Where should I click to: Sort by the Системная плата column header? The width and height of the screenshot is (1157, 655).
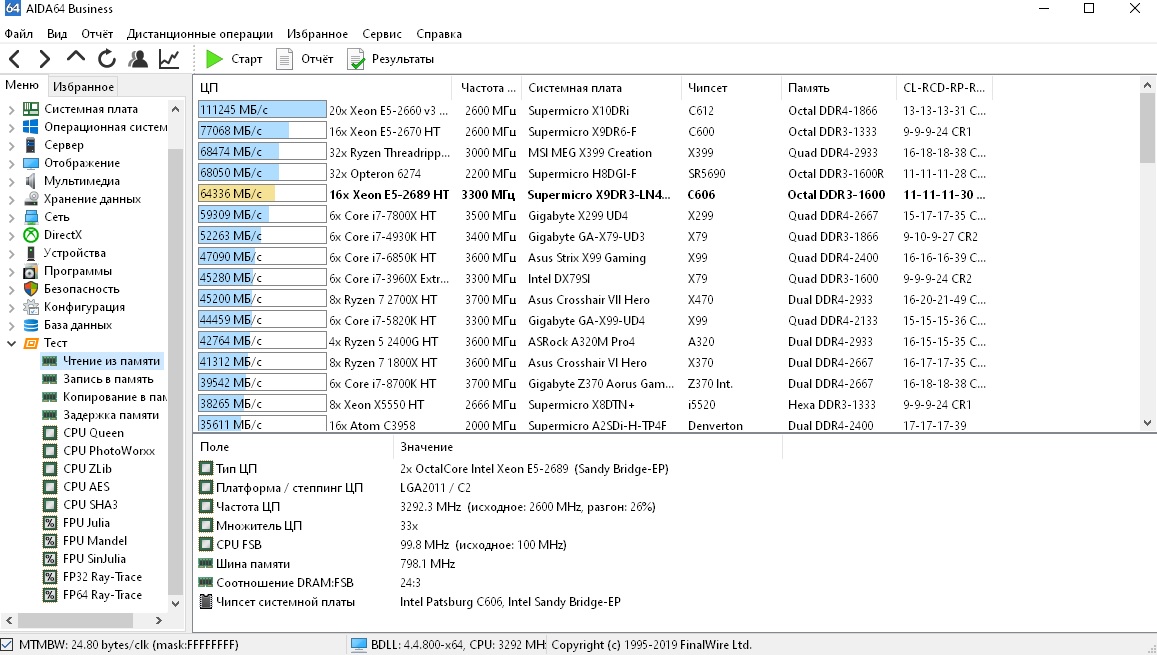[601, 88]
